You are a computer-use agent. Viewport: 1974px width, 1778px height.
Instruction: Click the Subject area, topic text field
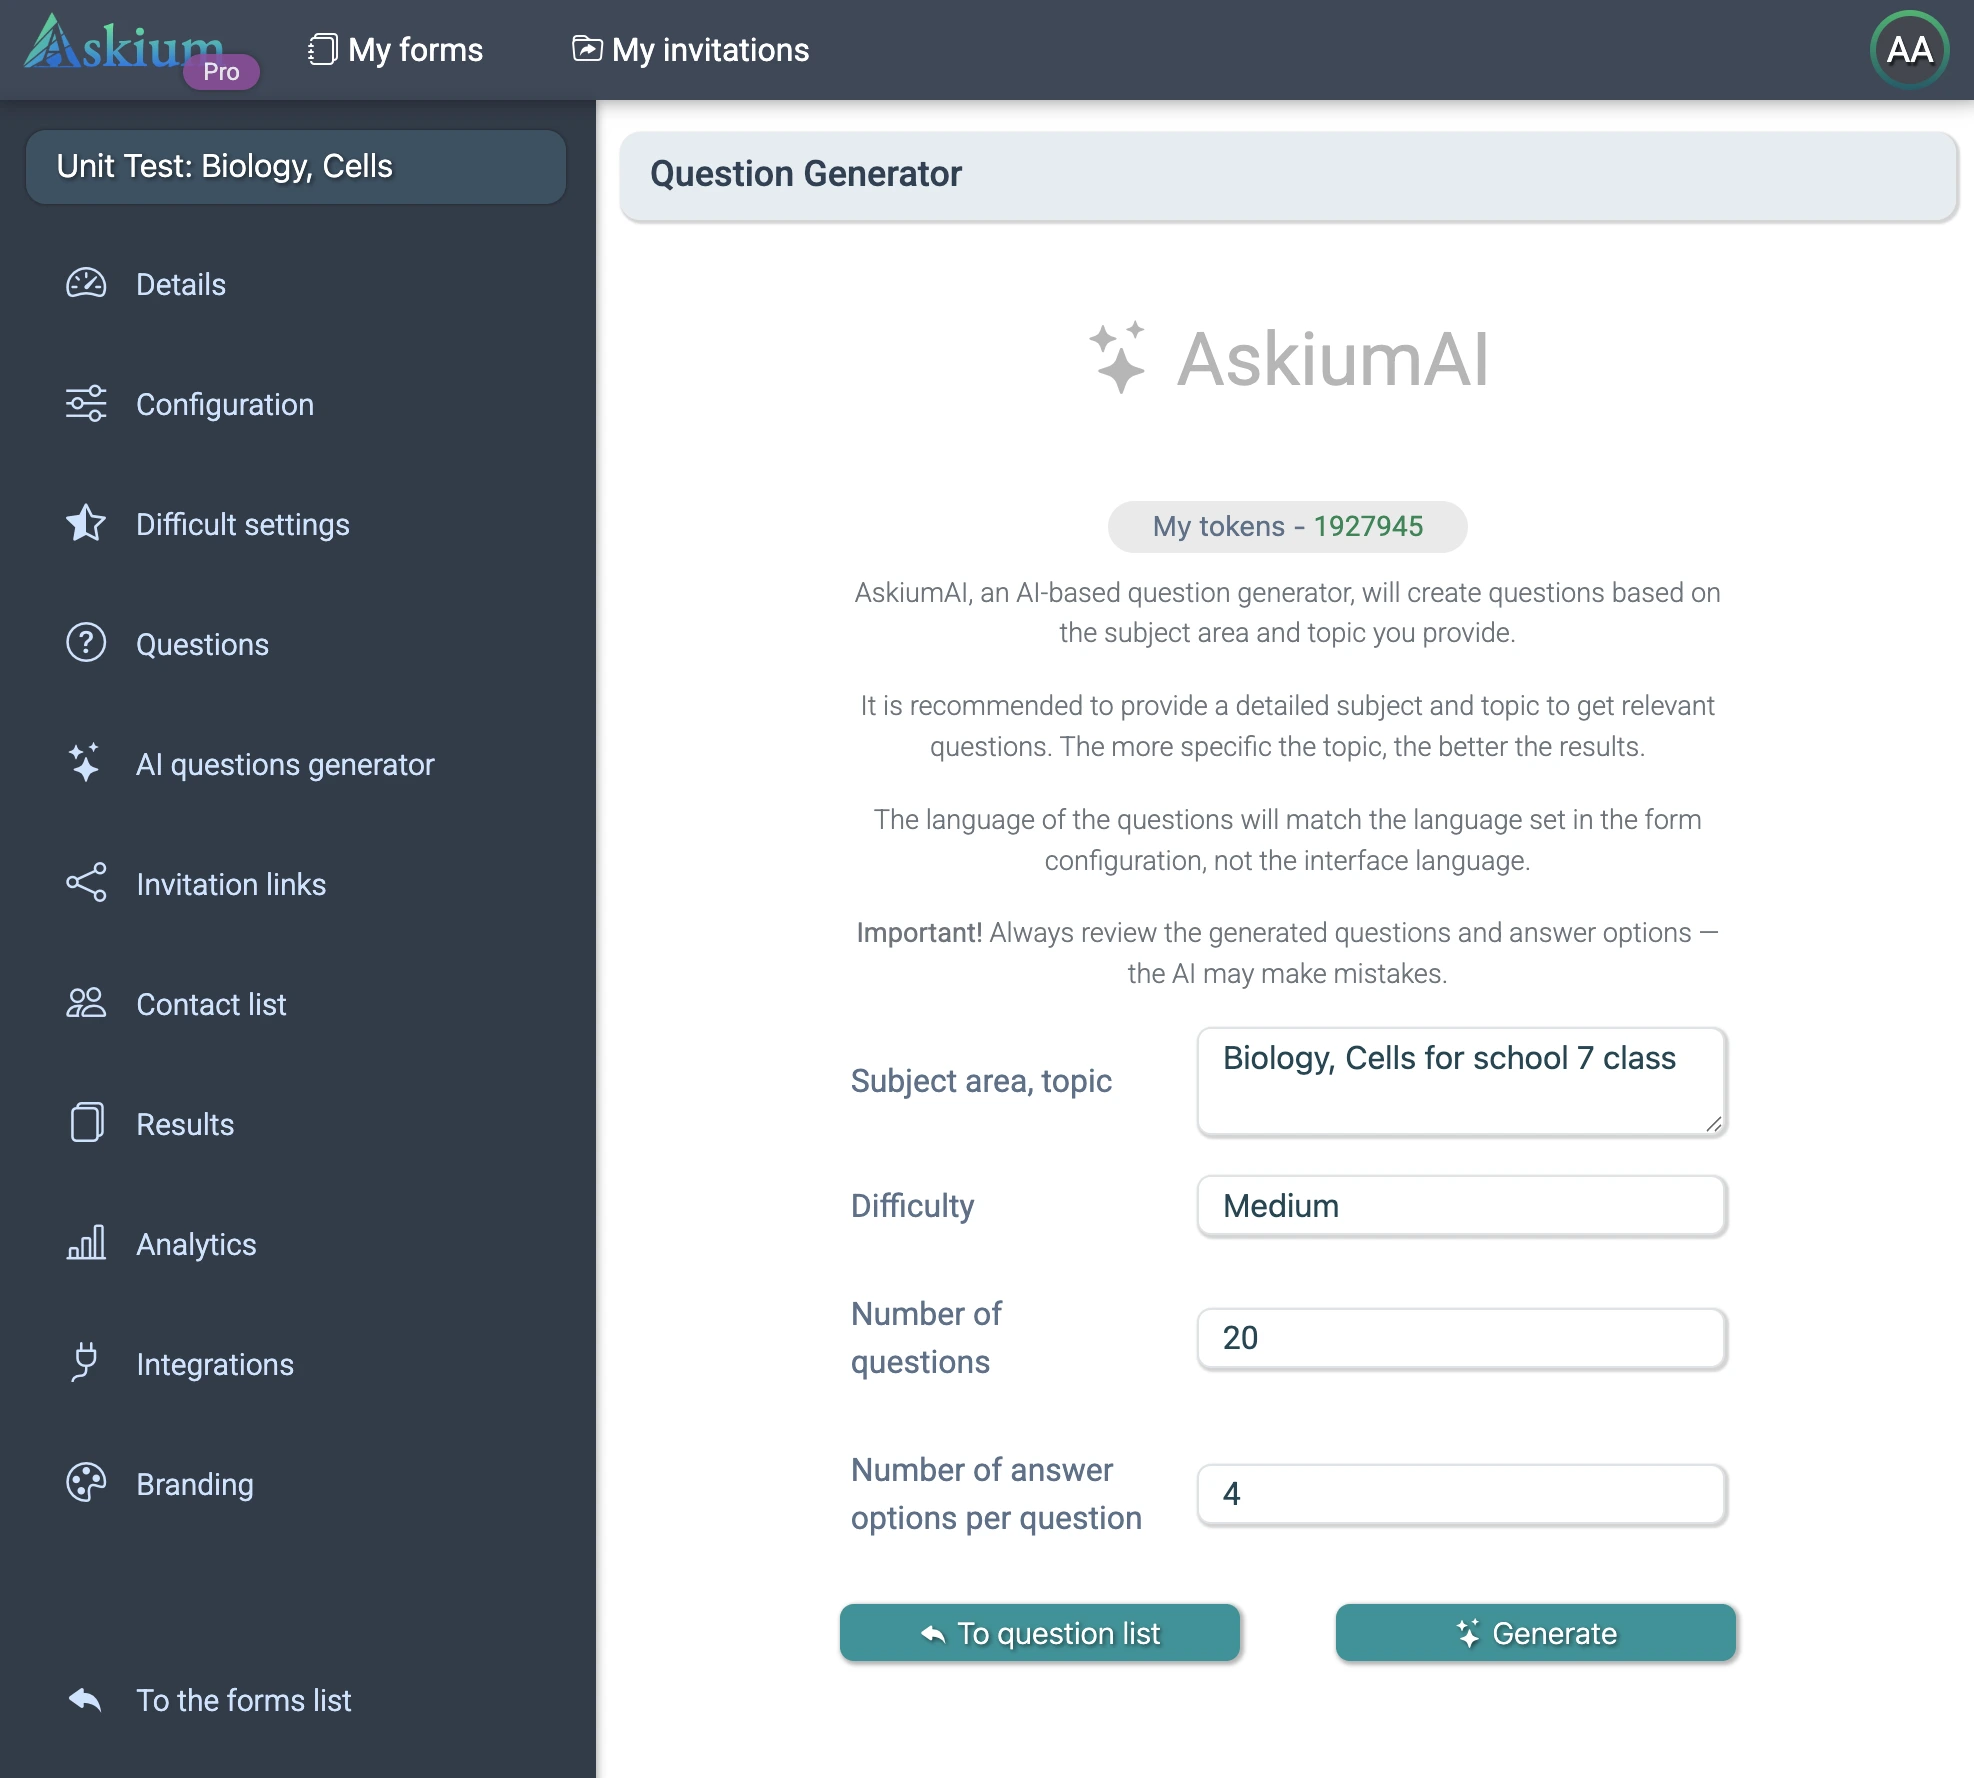[x=1461, y=1081]
